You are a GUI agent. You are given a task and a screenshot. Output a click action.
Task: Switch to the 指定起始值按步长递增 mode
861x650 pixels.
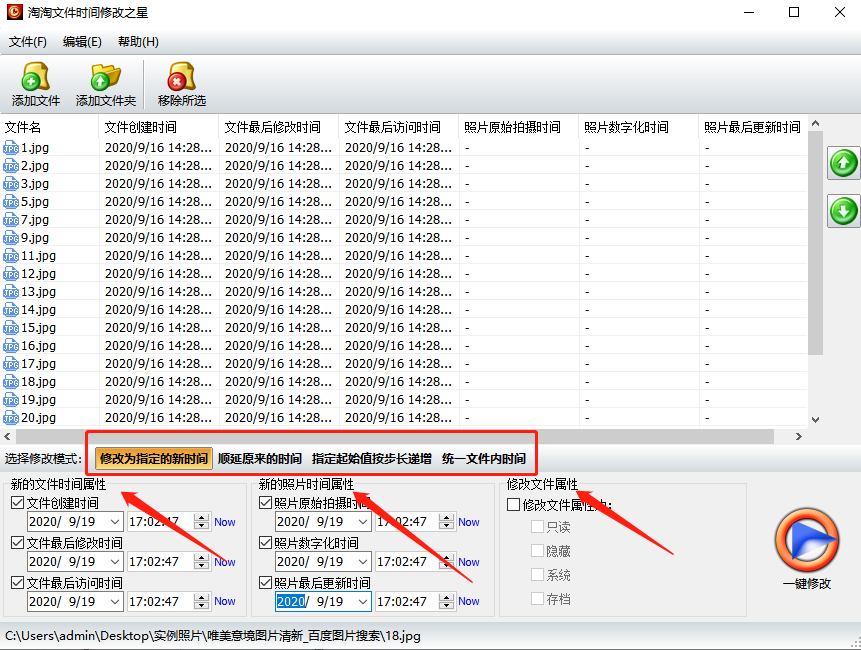pos(372,458)
